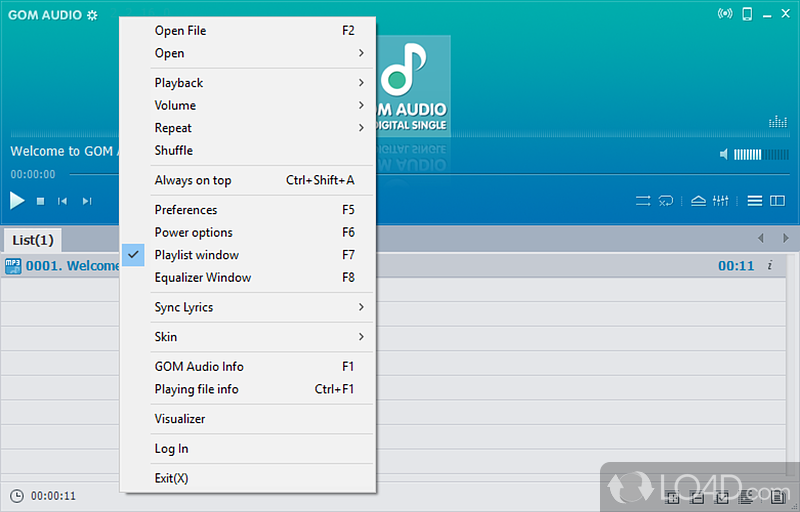Open Preferences from the menu

point(248,210)
